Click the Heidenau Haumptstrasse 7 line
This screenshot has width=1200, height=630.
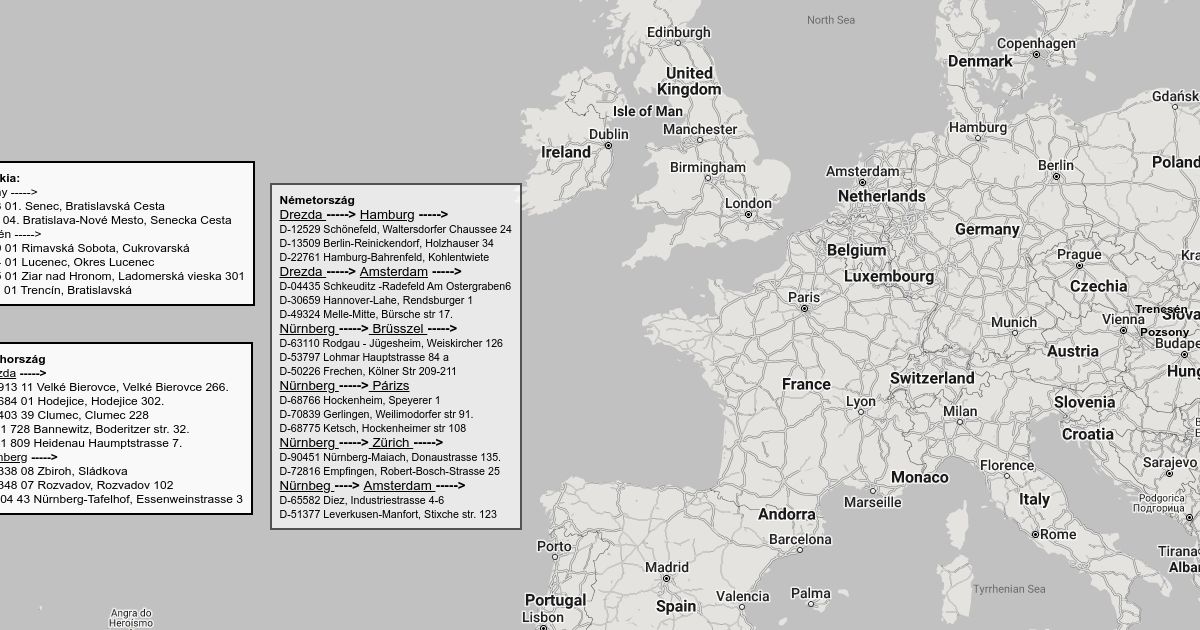point(91,443)
